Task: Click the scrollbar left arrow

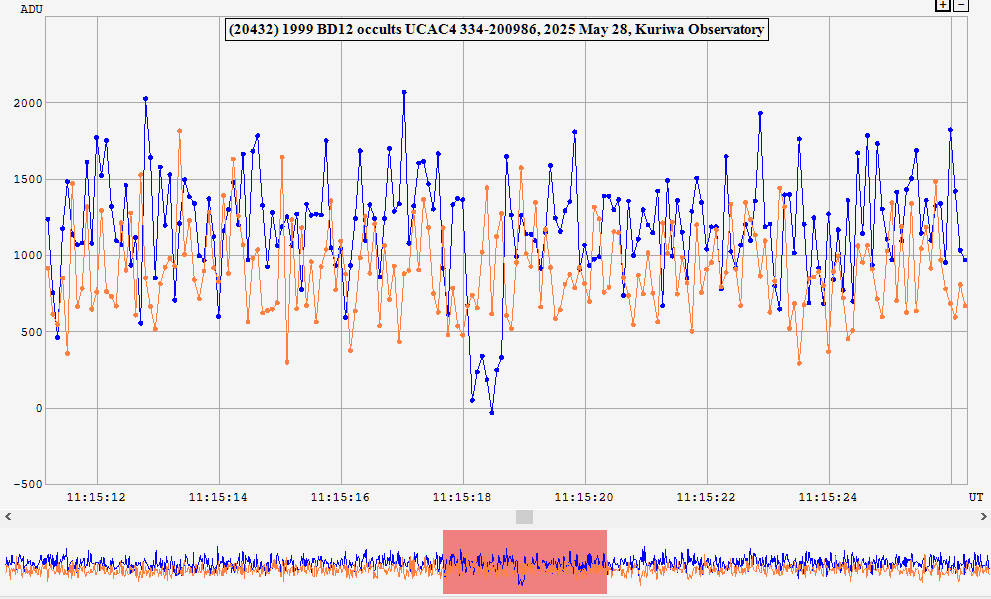Action: tap(7, 517)
